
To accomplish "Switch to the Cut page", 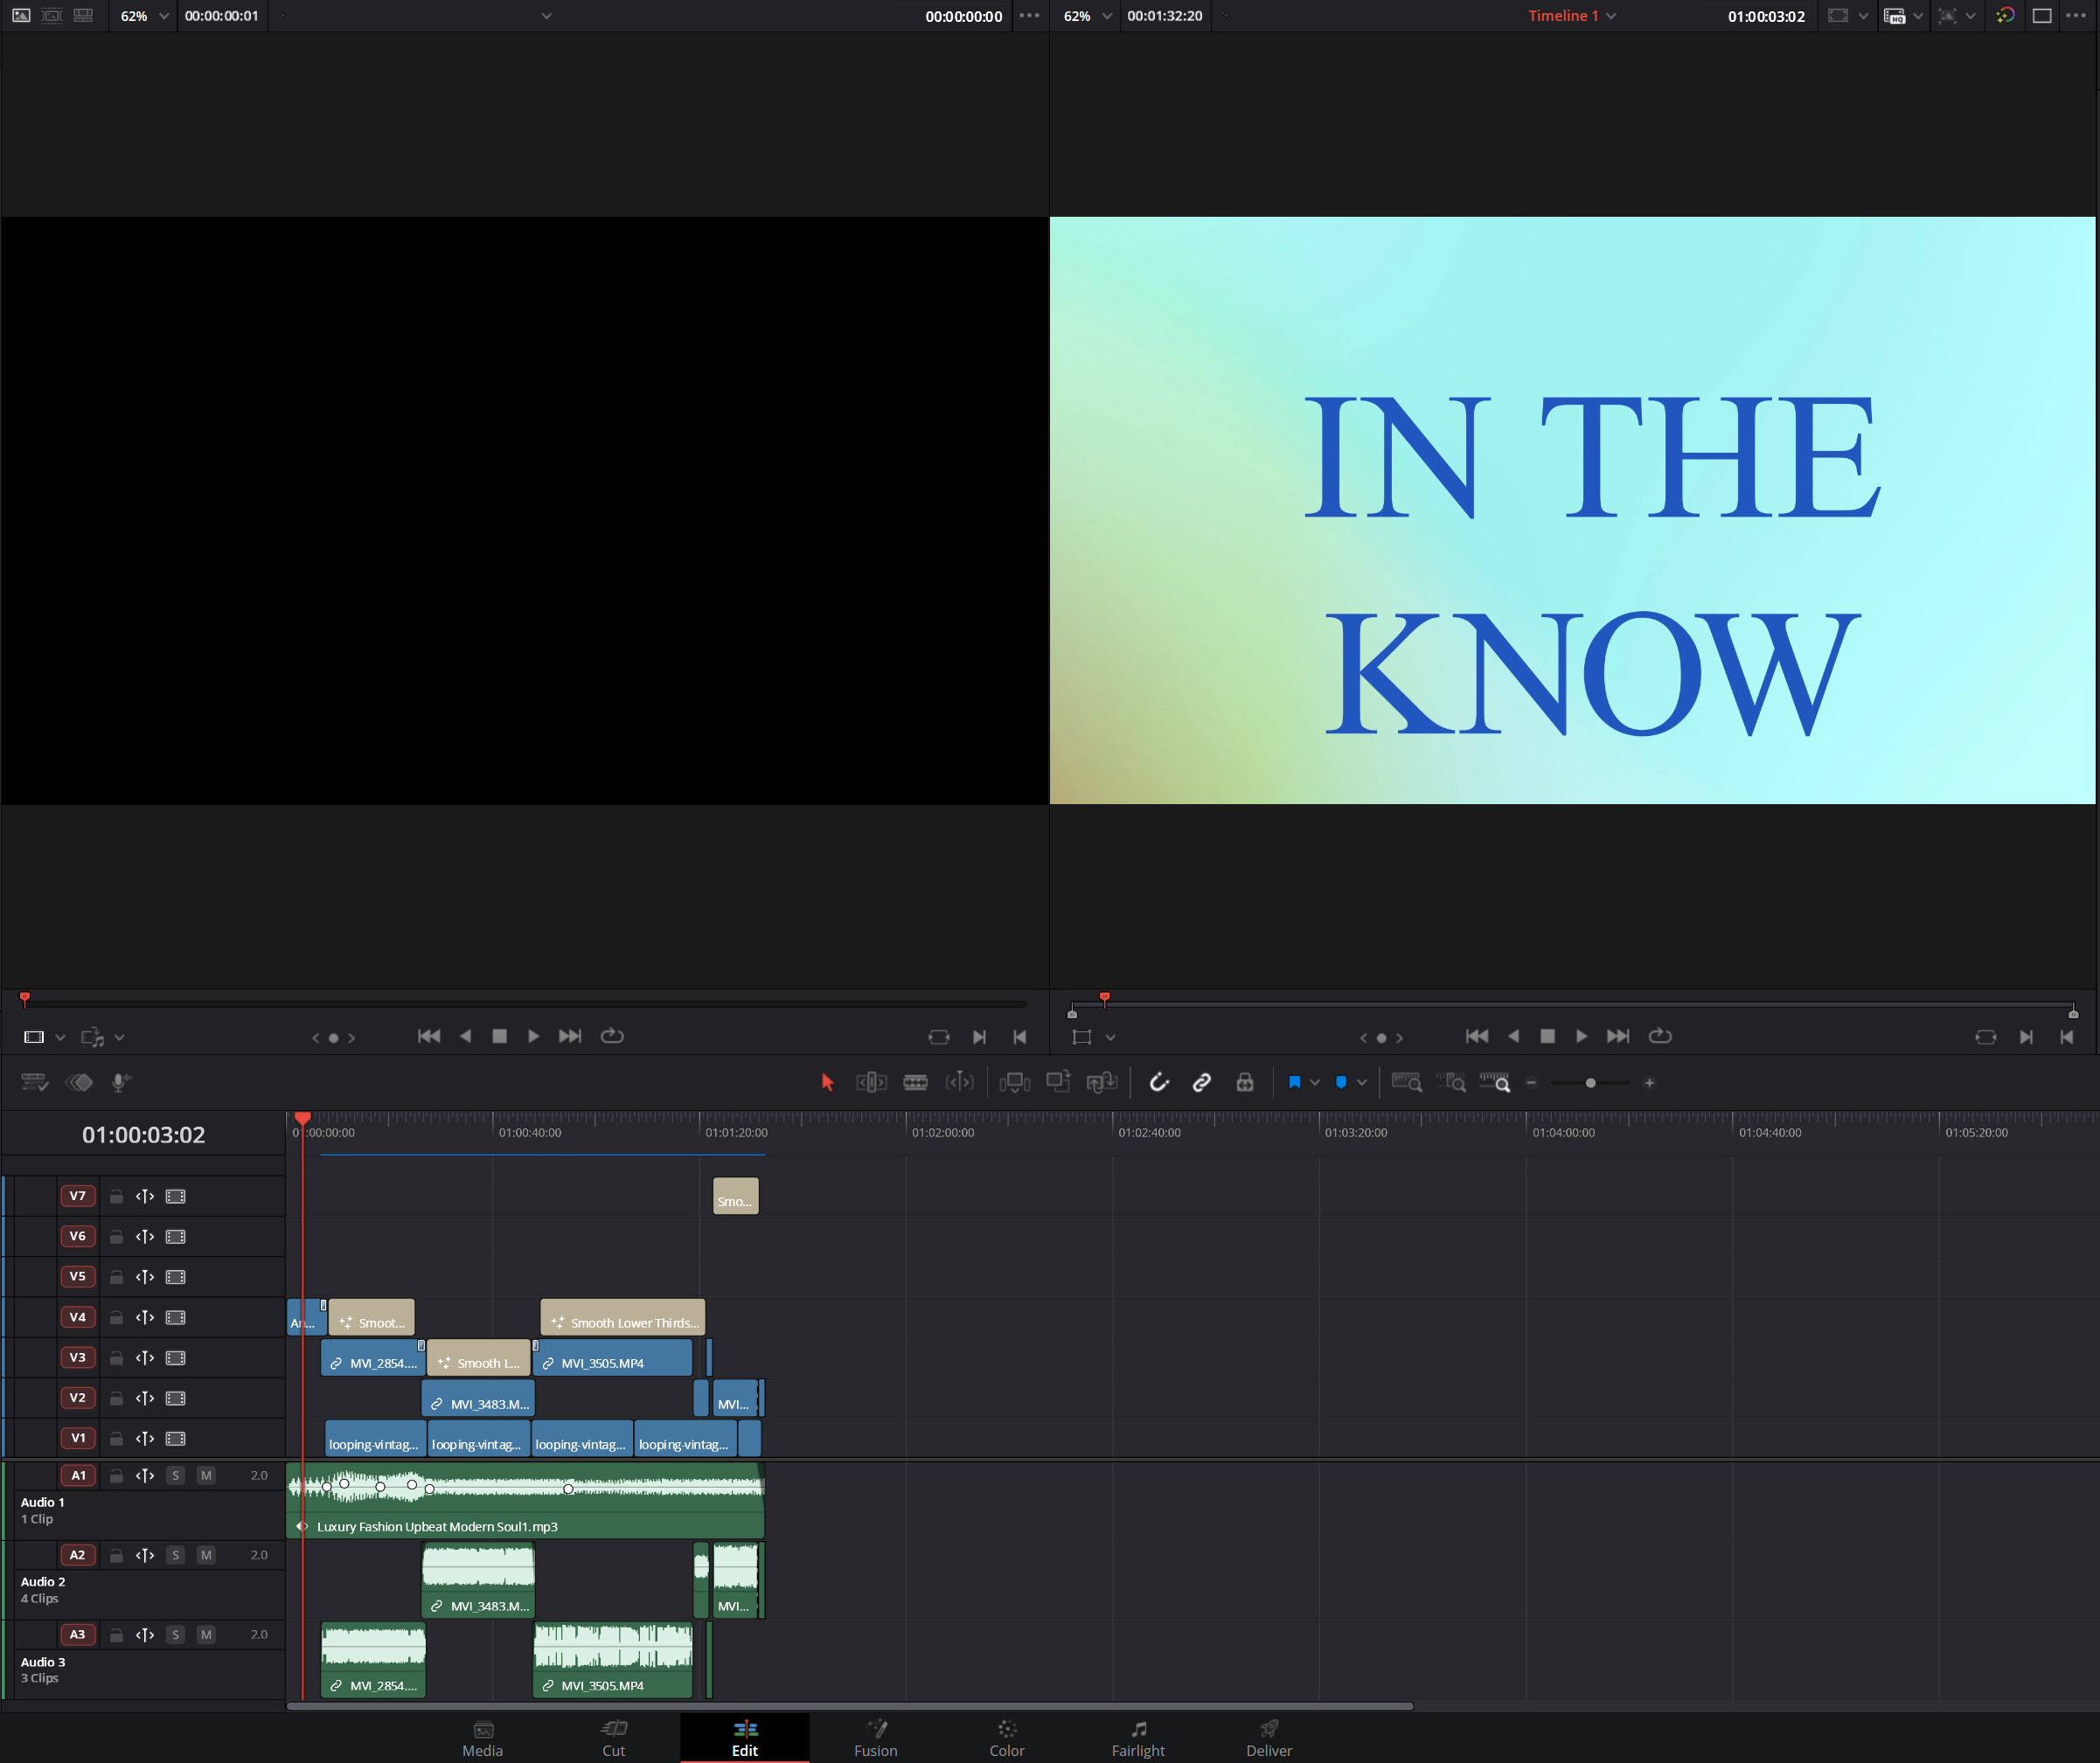I will 614,1739.
